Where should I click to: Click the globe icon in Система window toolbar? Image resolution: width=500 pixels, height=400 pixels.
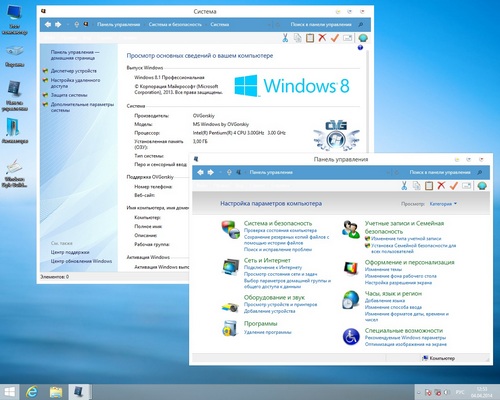coord(363,38)
